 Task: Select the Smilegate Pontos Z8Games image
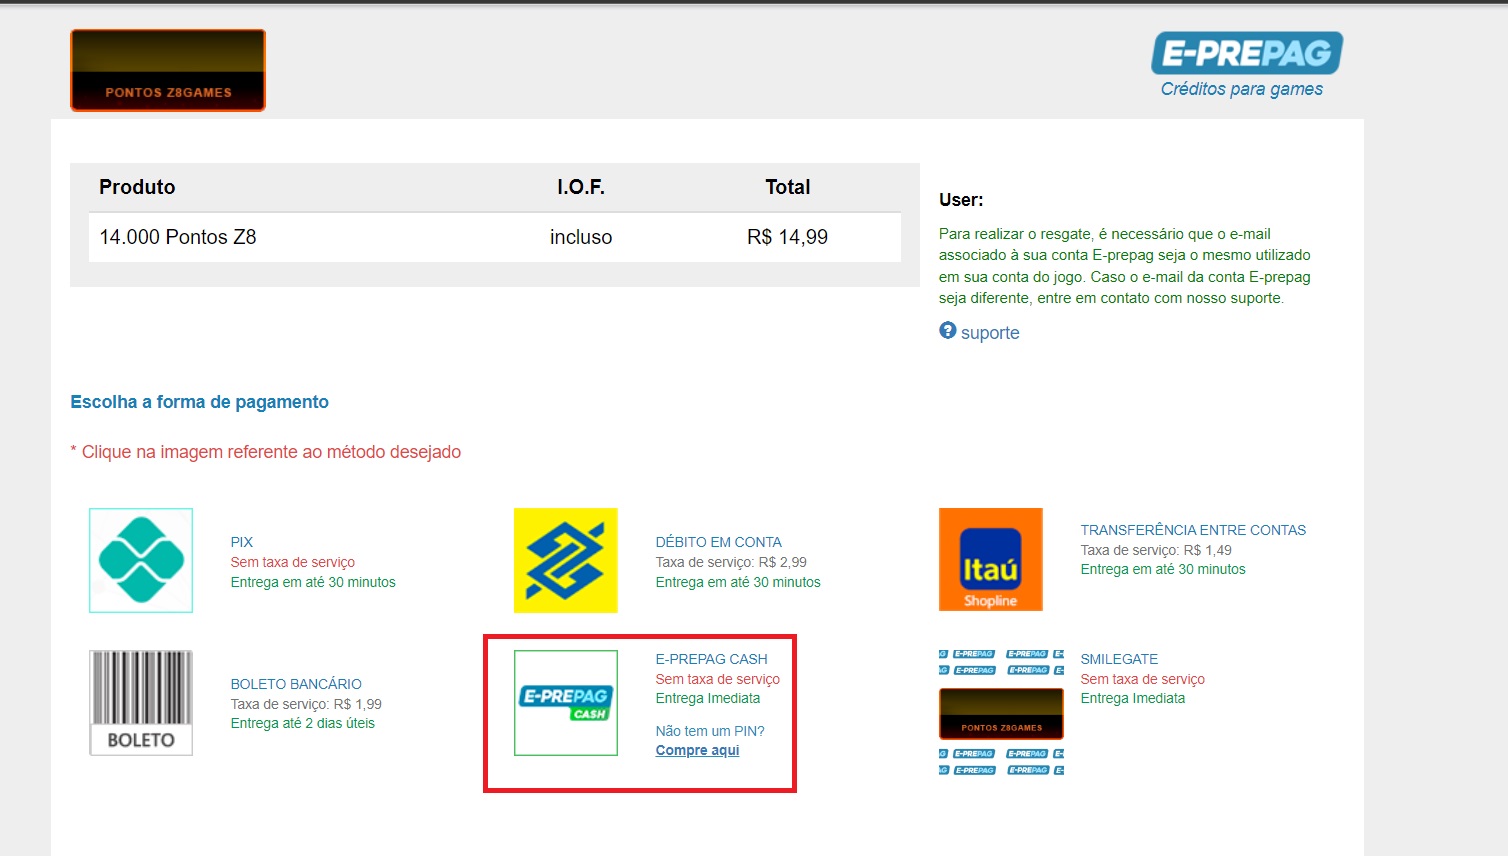coord(1001,713)
